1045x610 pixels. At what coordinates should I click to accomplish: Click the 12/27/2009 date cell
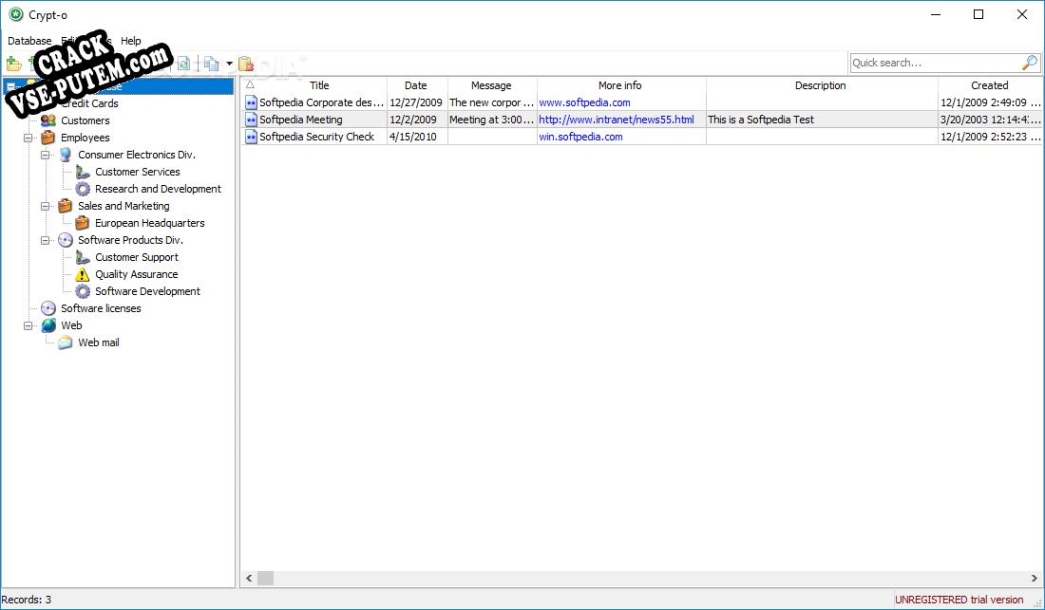coord(416,103)
